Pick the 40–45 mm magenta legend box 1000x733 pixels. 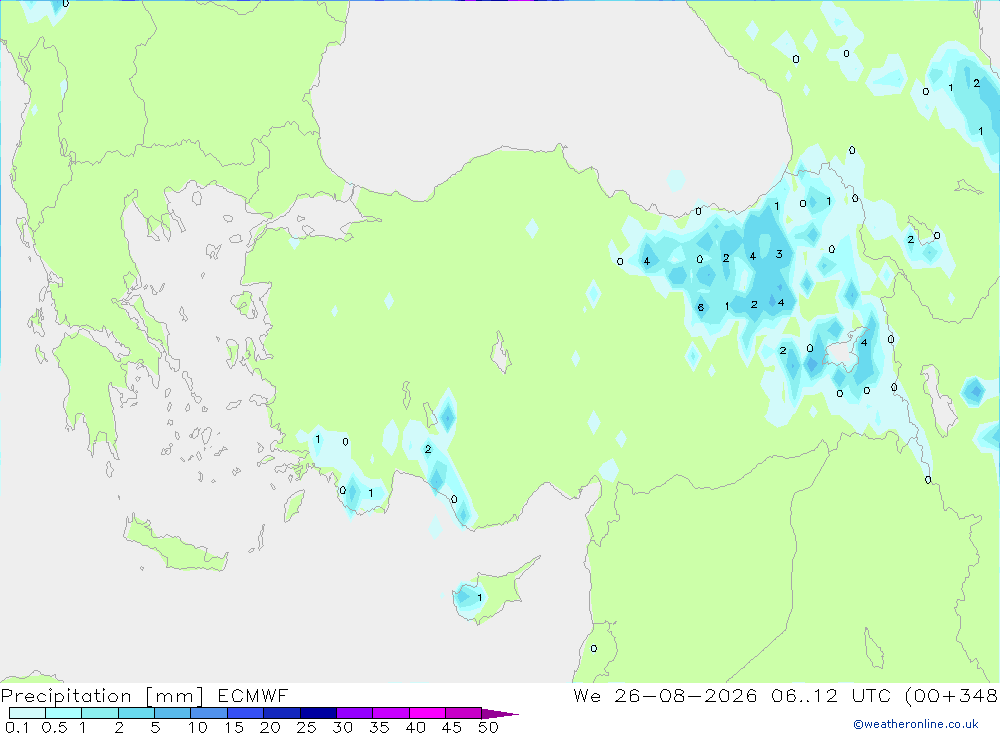coord(427,713)
